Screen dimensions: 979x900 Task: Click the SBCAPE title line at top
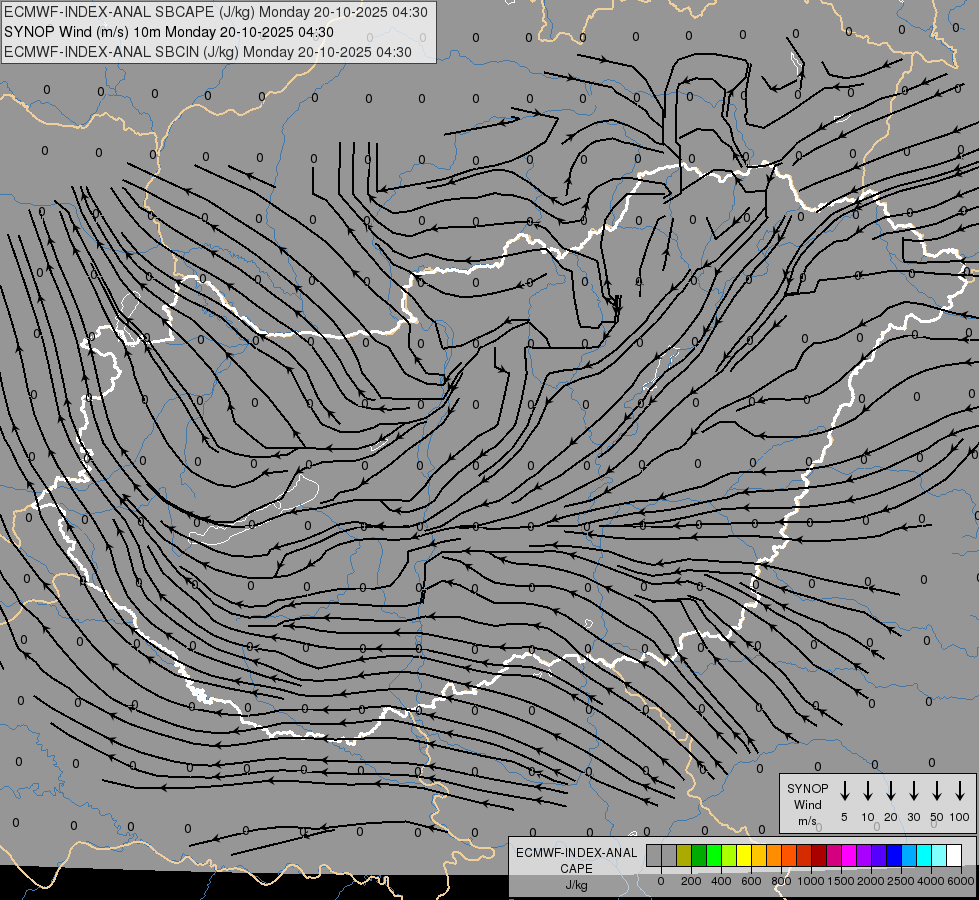[x=215, y=12]
